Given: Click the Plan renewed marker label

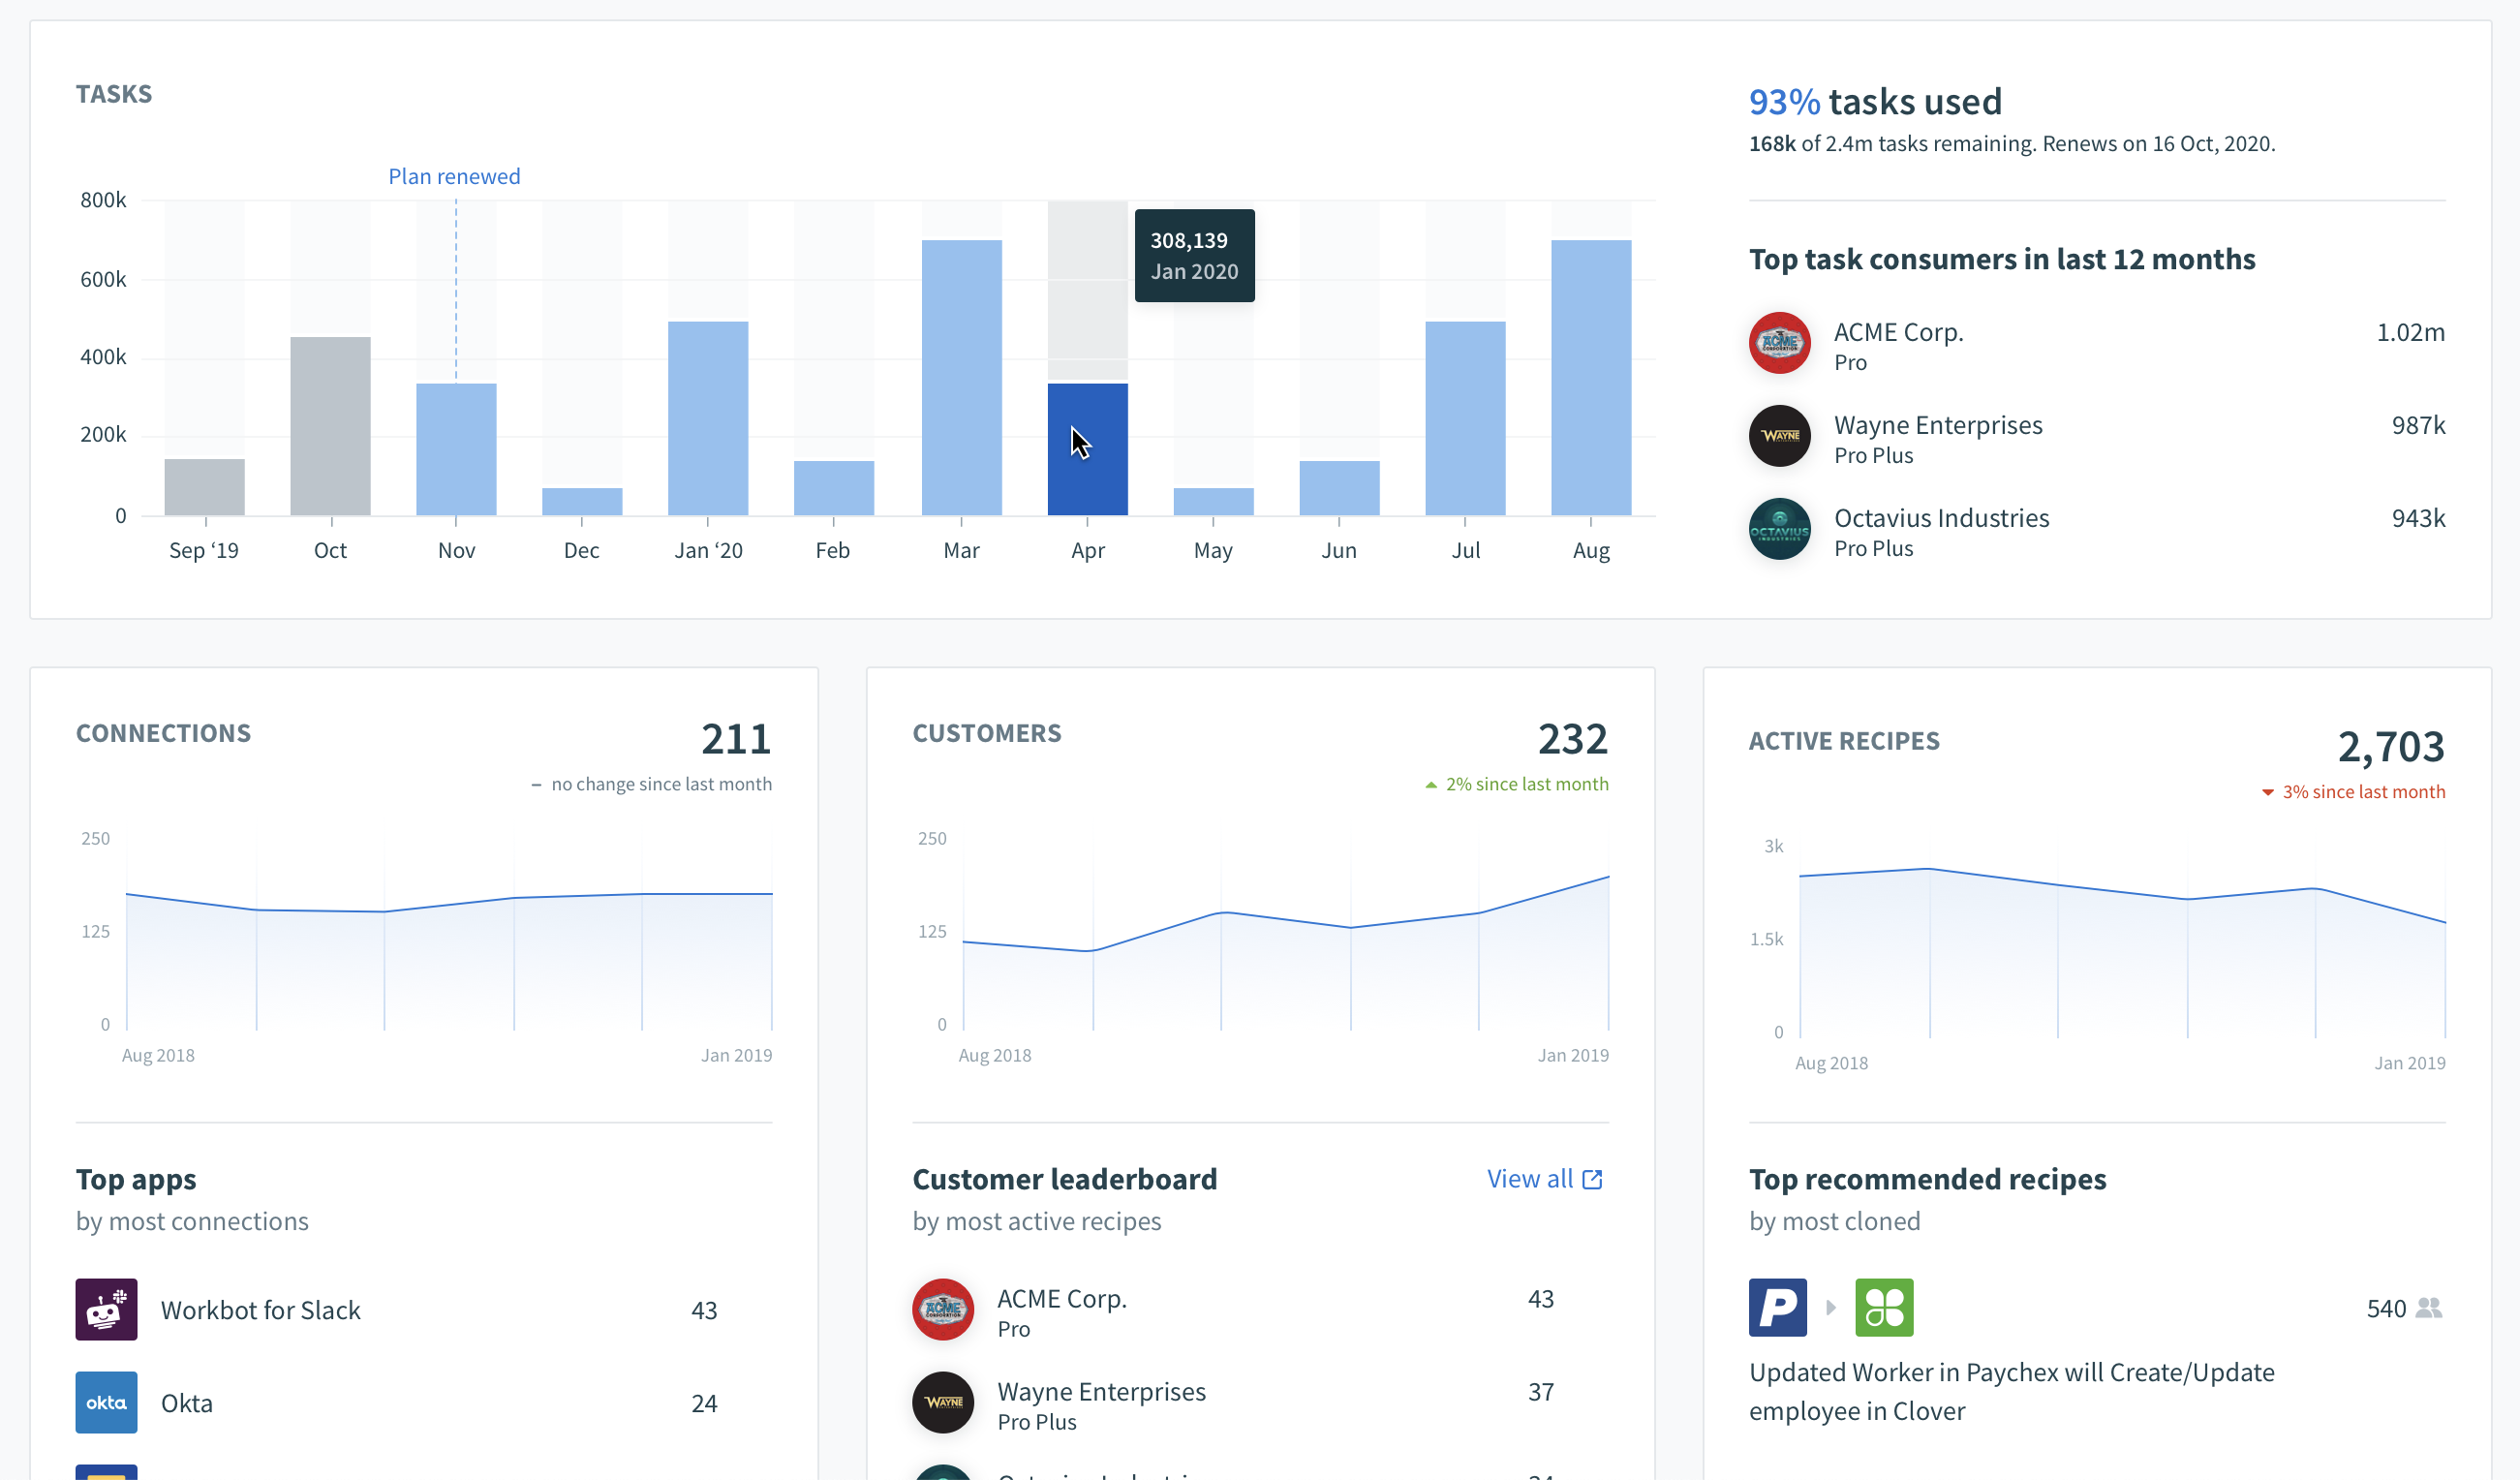Looking at the screenshot, I should [454, 176].
